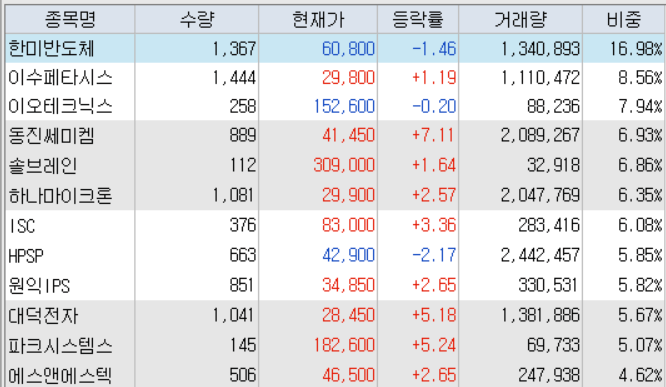Click volume 88,236
The image size is (666, 387).
click(x=553, y=107)
